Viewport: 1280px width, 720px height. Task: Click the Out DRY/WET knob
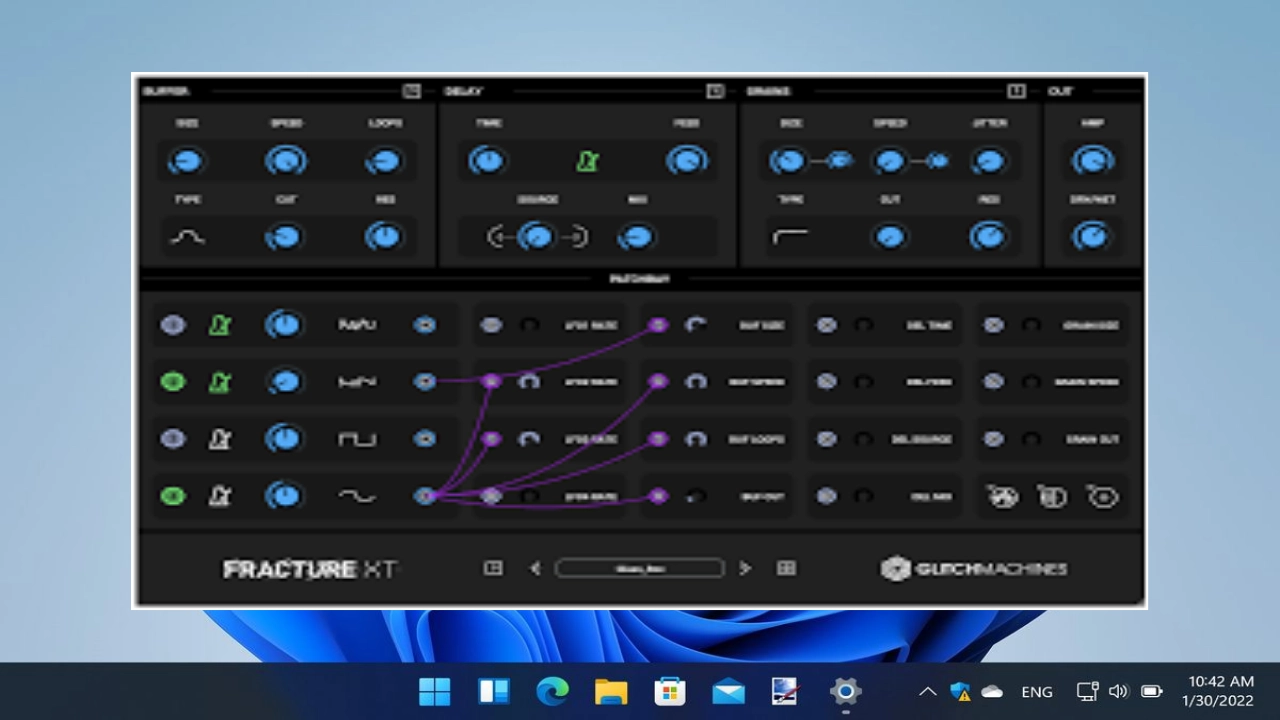[x=1092, y=237]
